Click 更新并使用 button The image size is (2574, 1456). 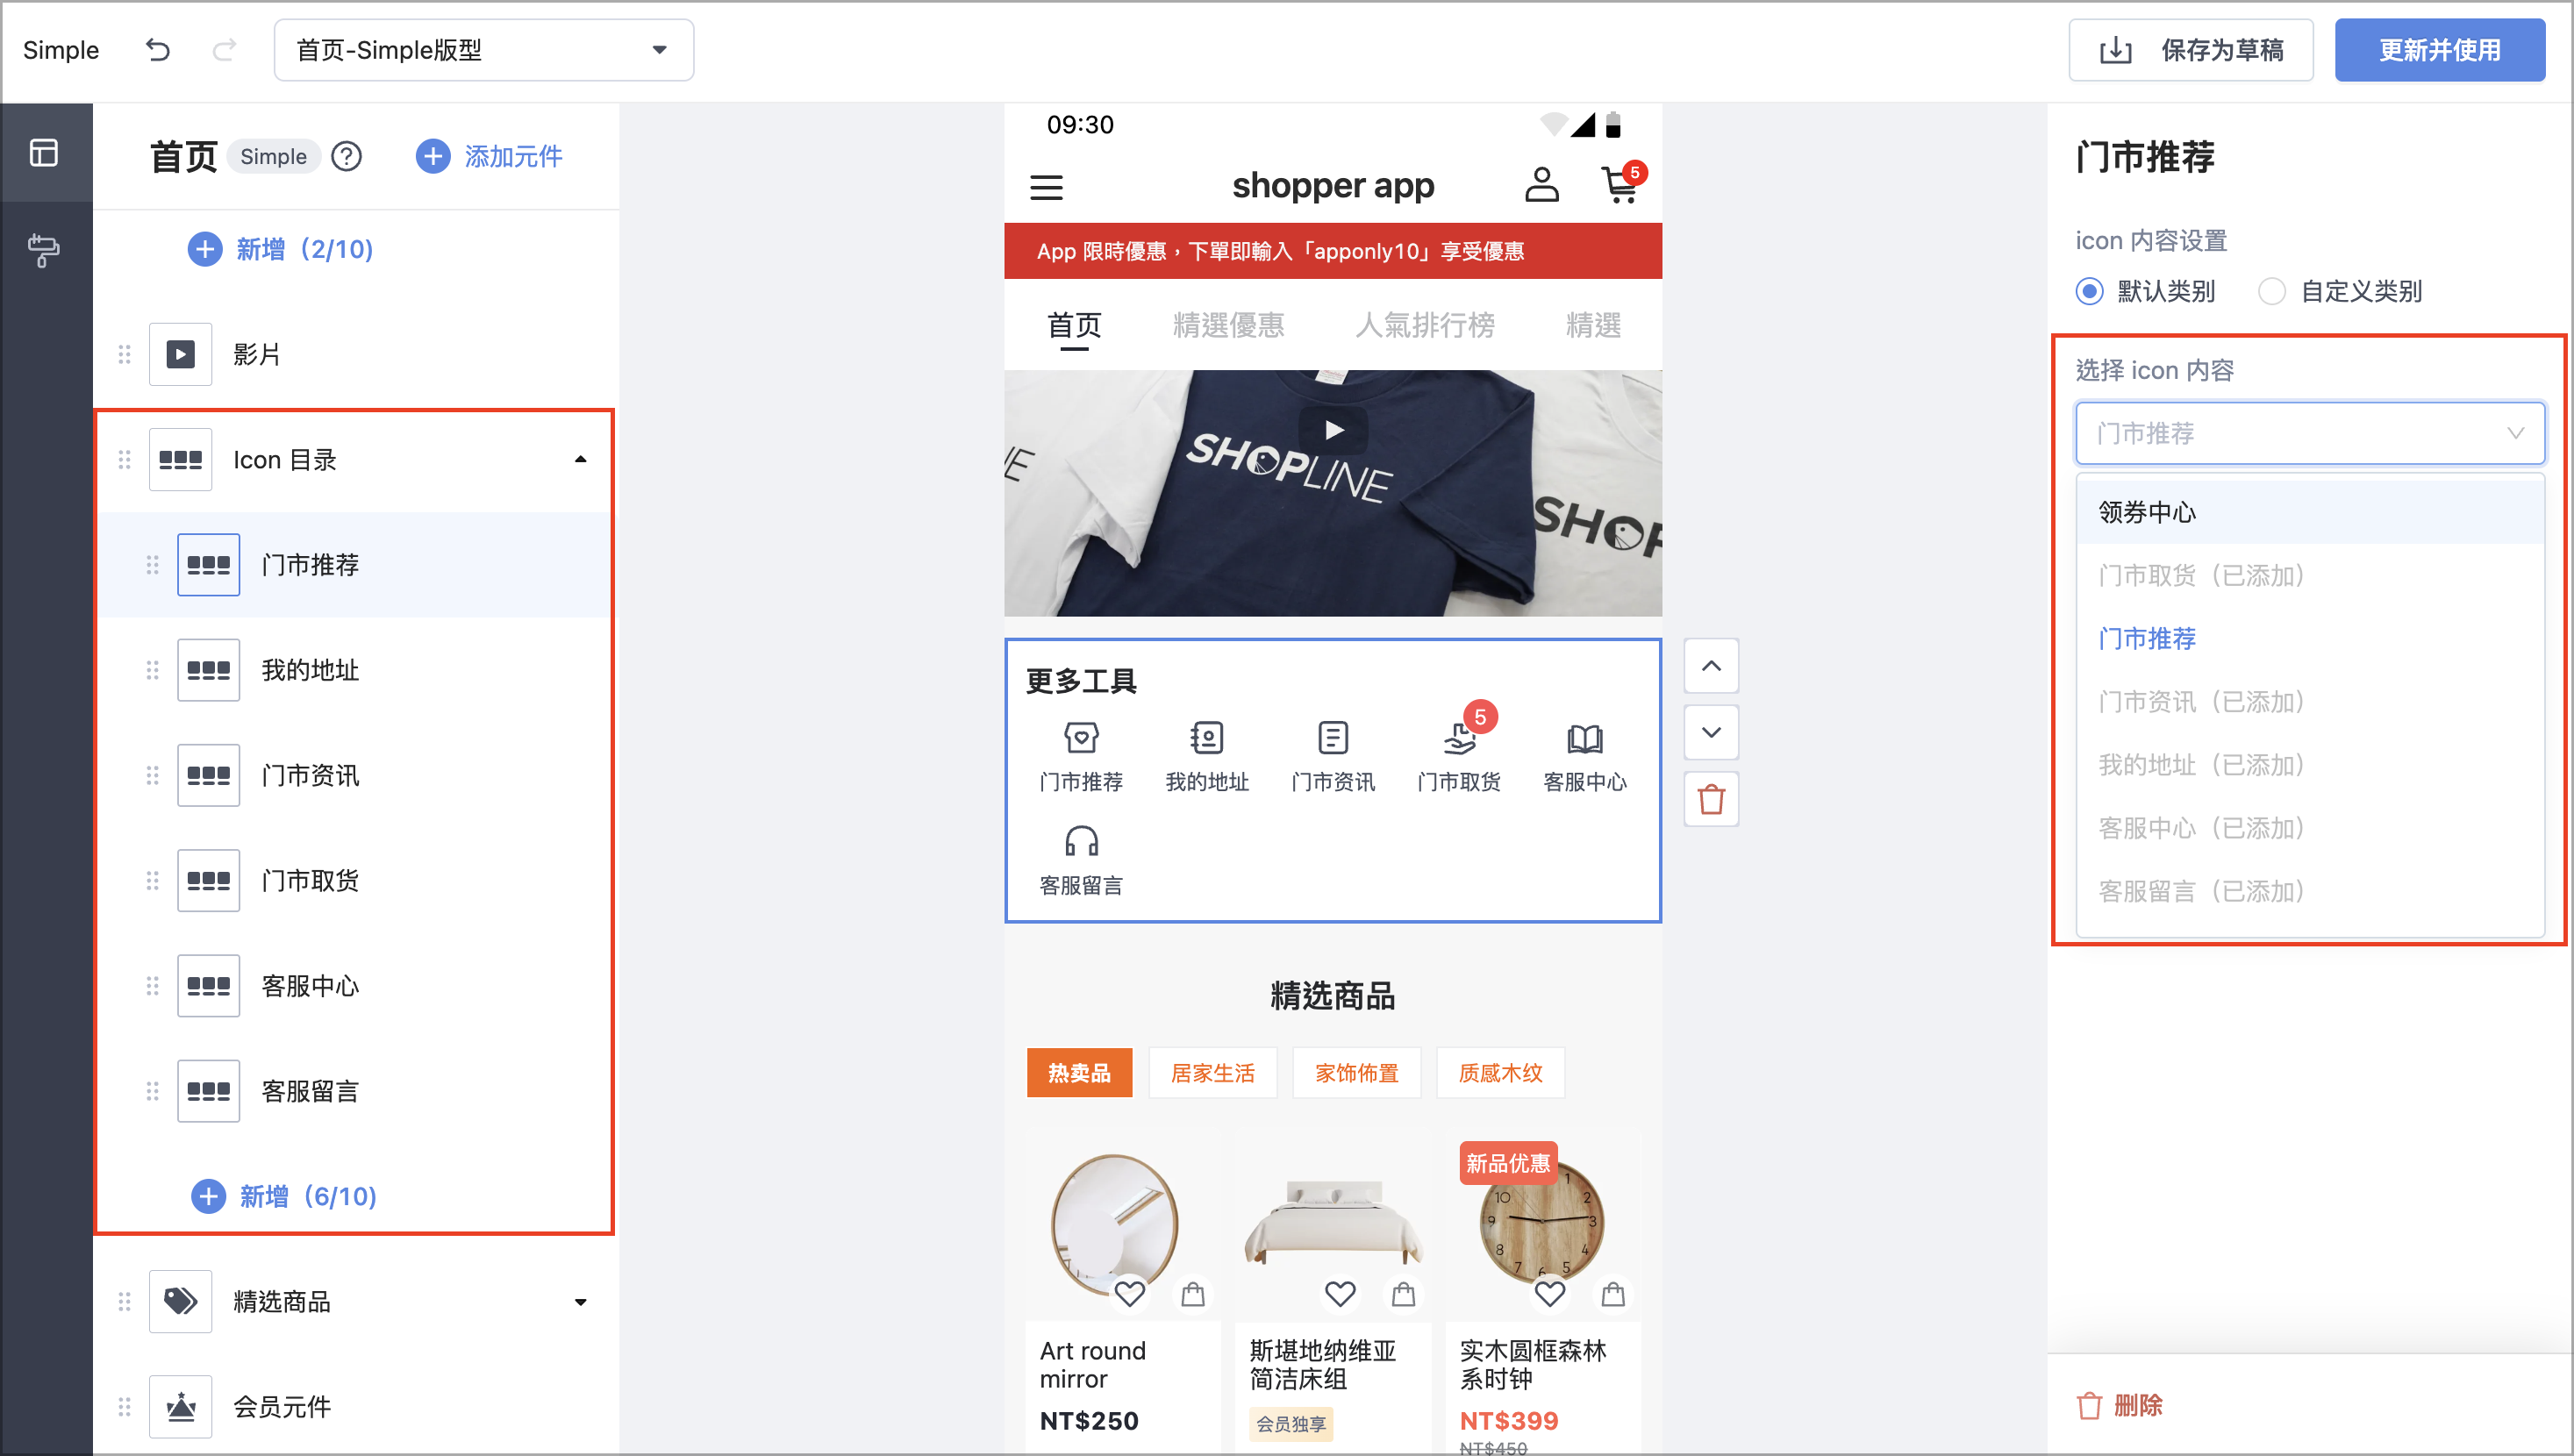click(x=2439, y=50)
